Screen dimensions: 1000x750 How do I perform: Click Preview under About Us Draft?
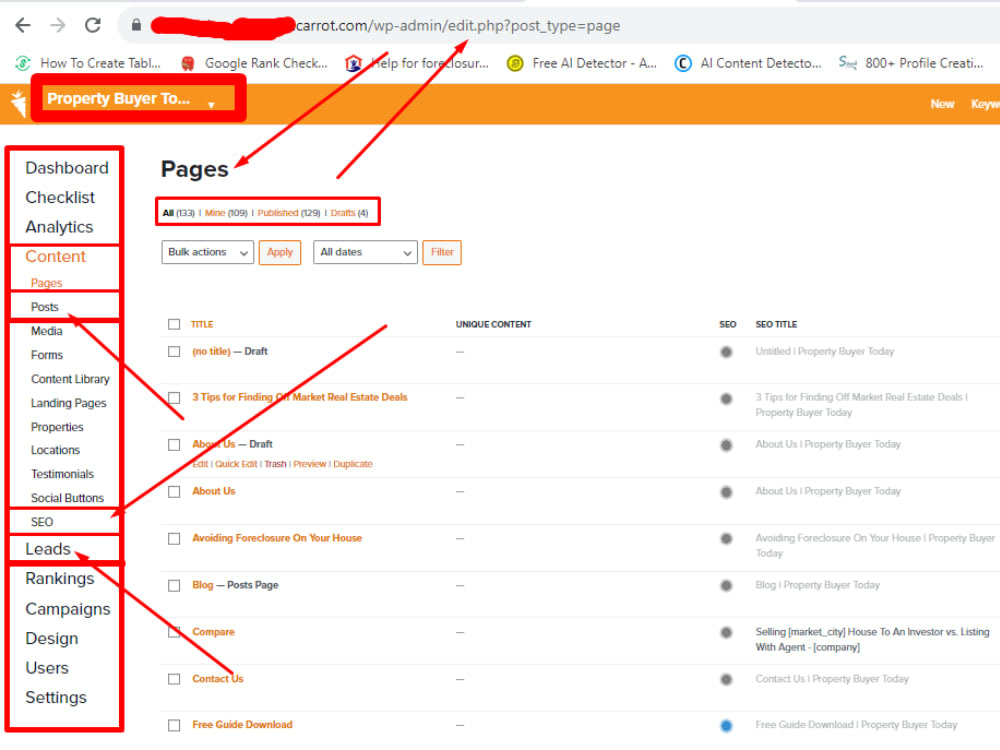310,464
